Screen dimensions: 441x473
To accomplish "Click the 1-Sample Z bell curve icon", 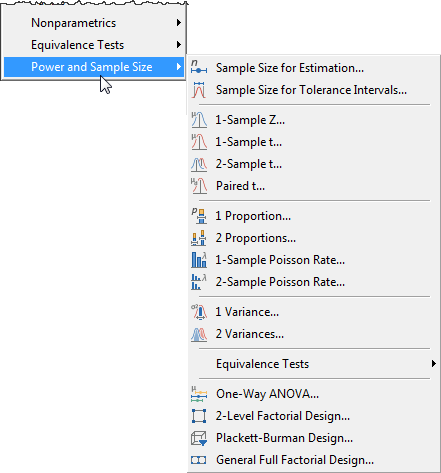I will pos(199,120).
